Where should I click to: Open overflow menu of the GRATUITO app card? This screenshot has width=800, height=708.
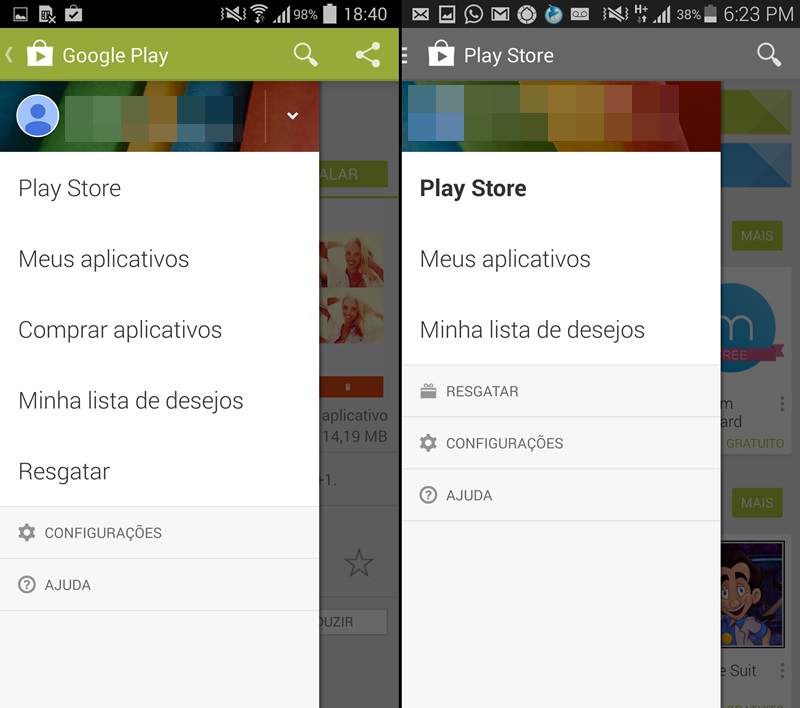(782, 404)
